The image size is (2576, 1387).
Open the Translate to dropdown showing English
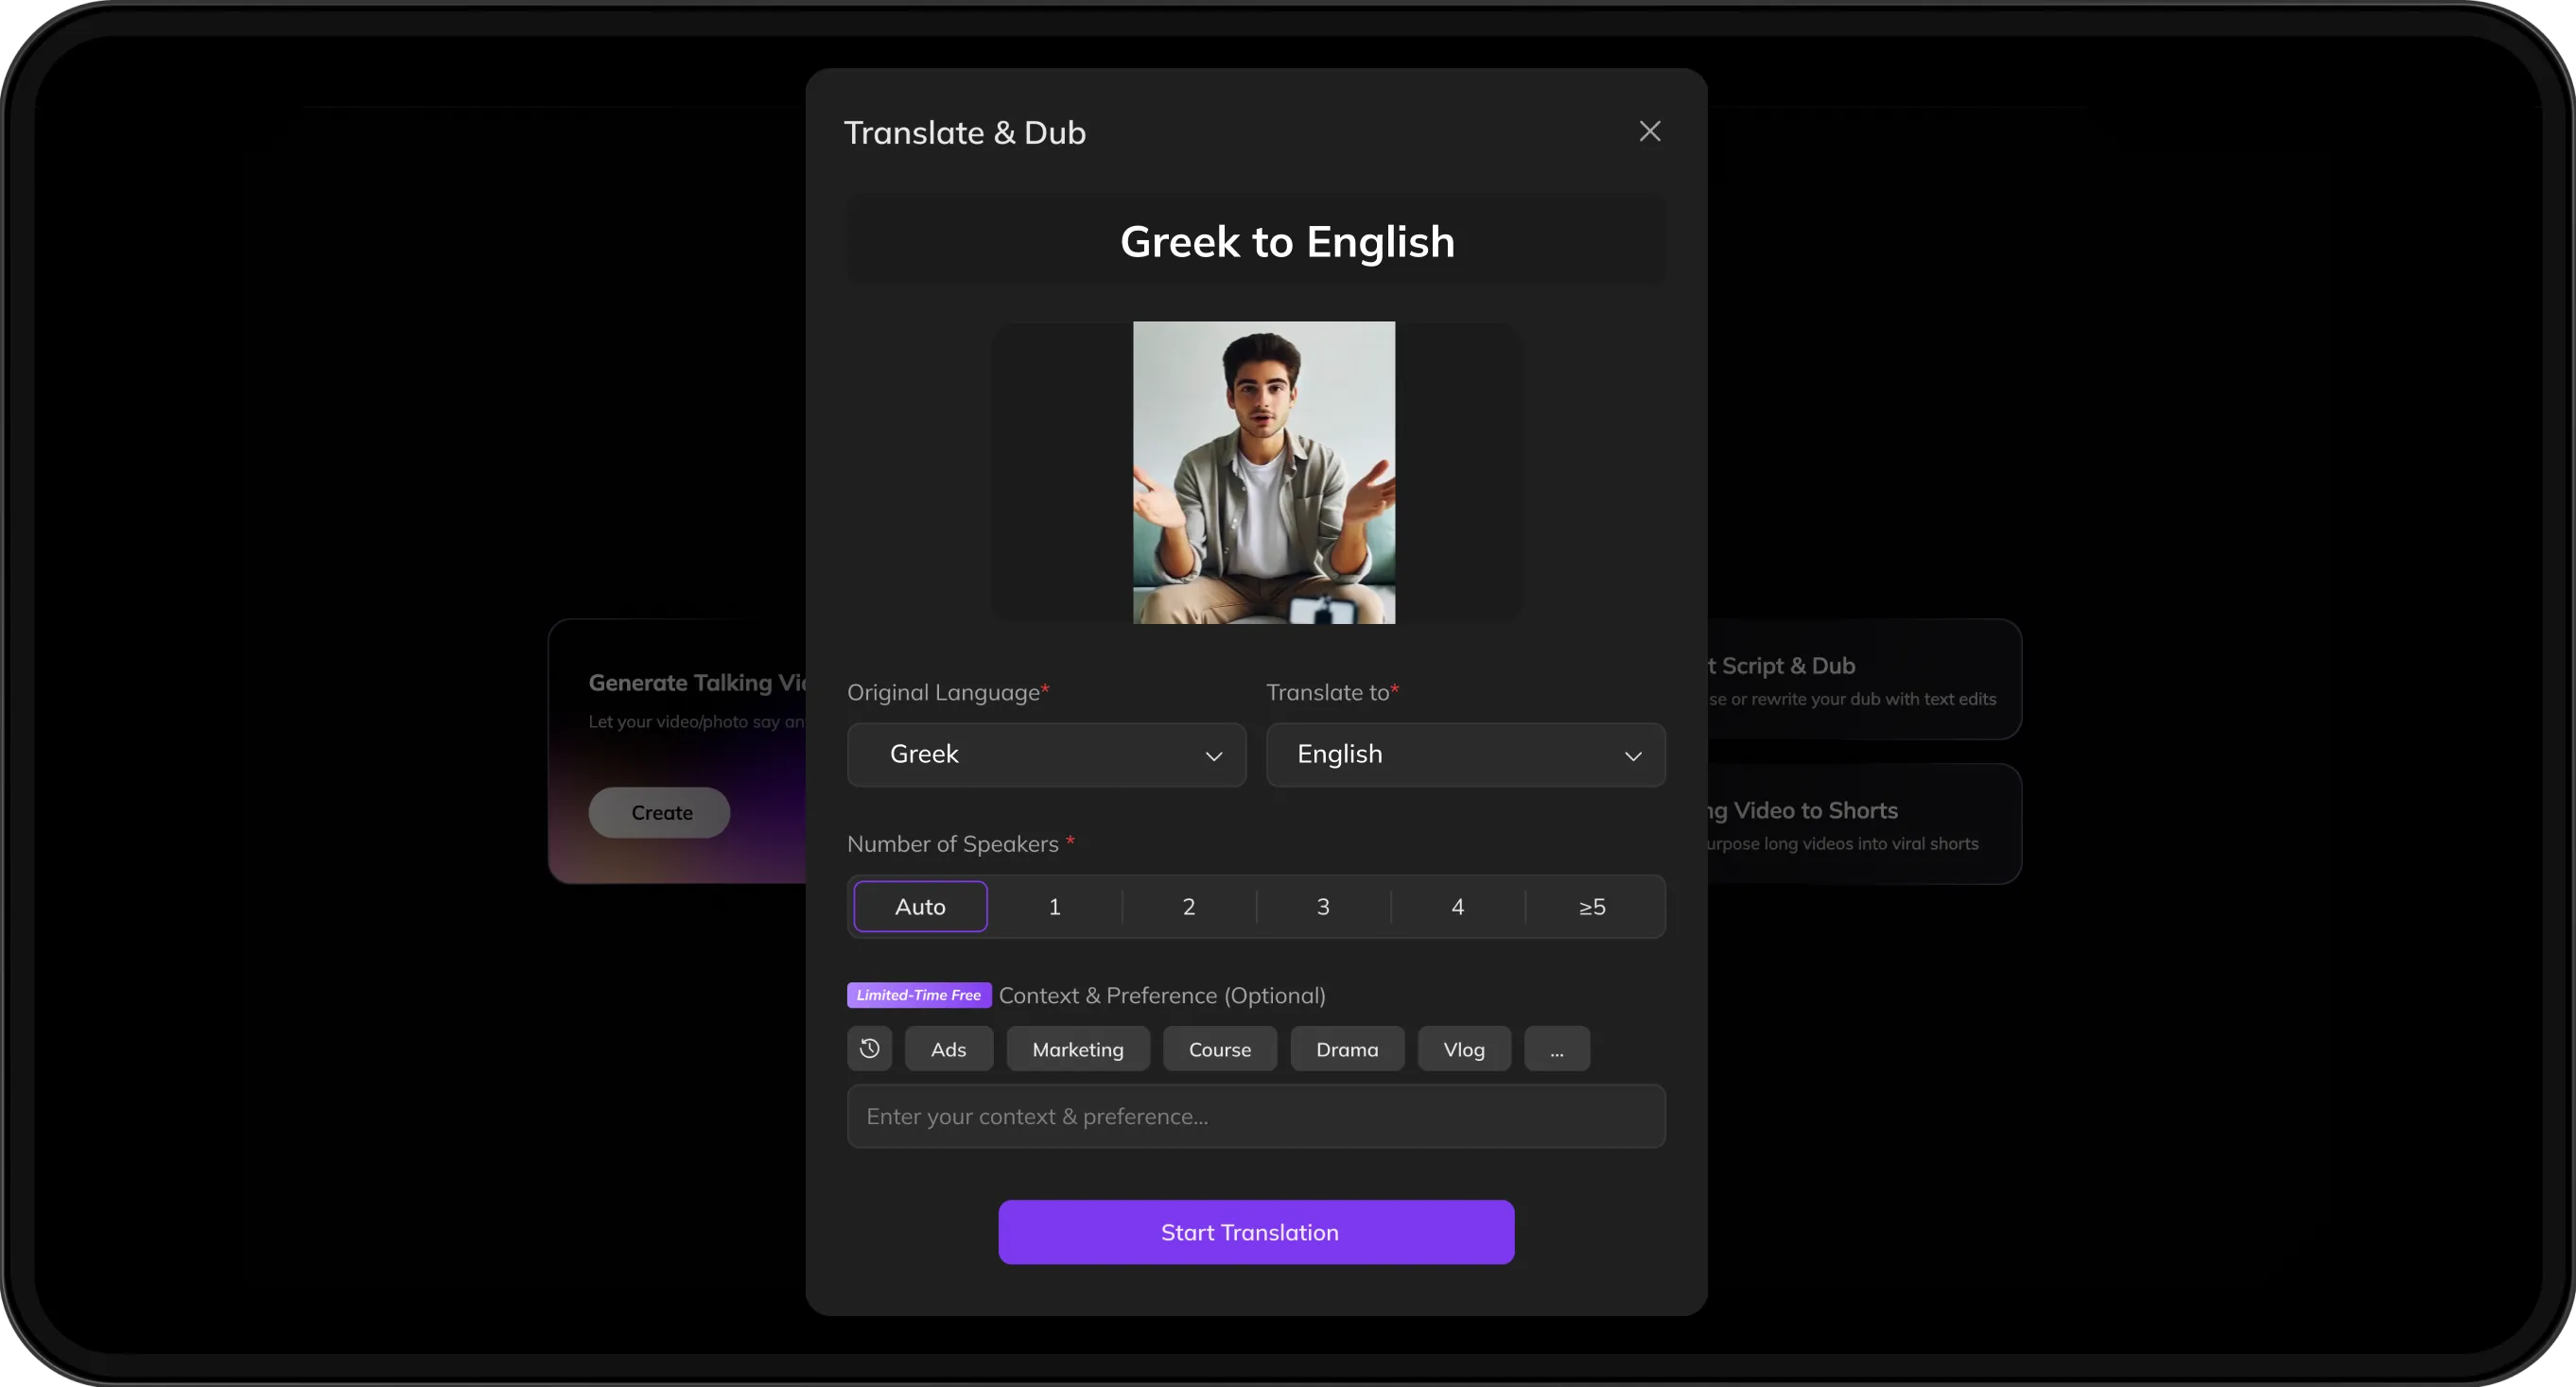1465,754
